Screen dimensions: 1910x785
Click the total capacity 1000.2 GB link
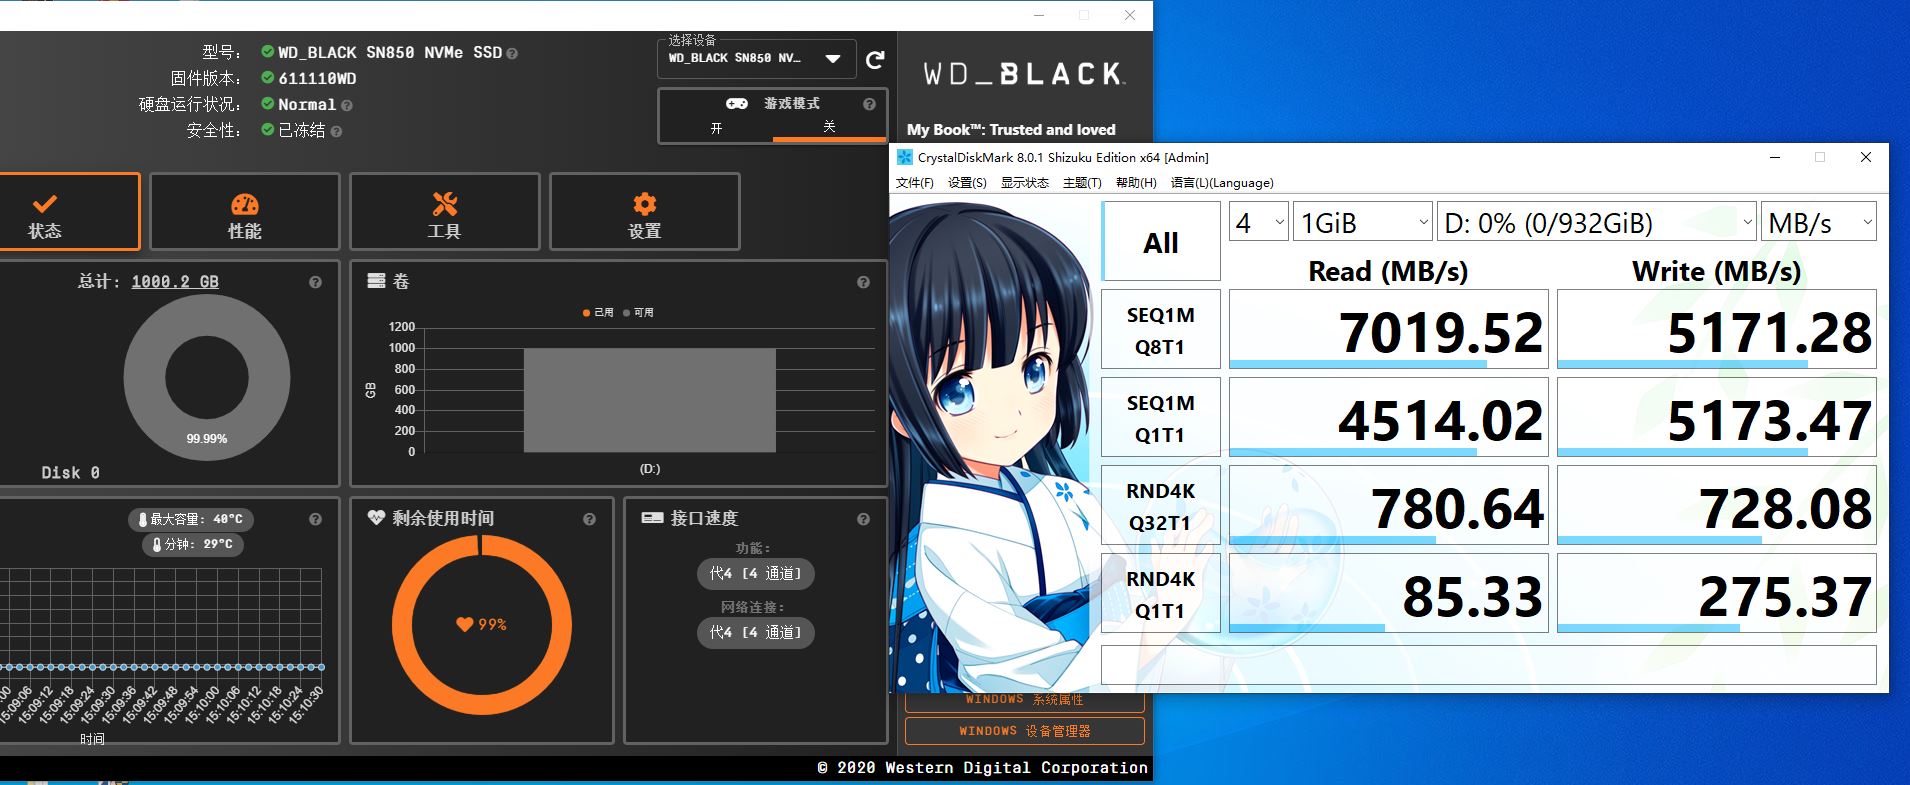click(x=175, y=282)
